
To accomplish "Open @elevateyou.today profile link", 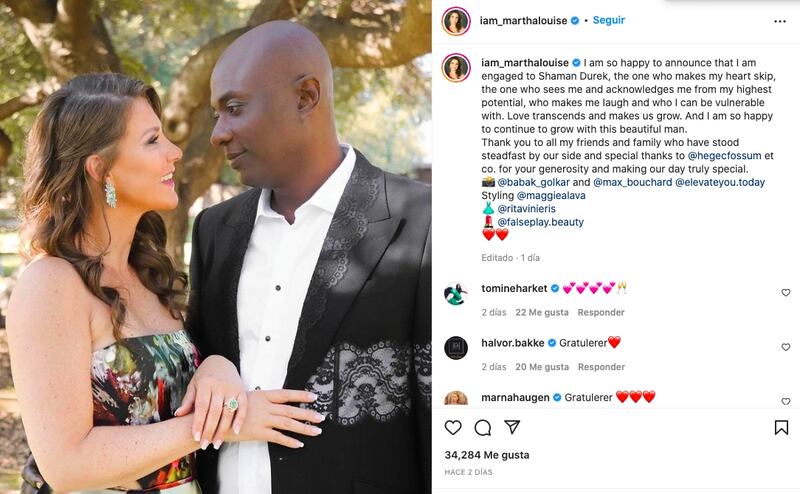I will [x=720, y=182].
